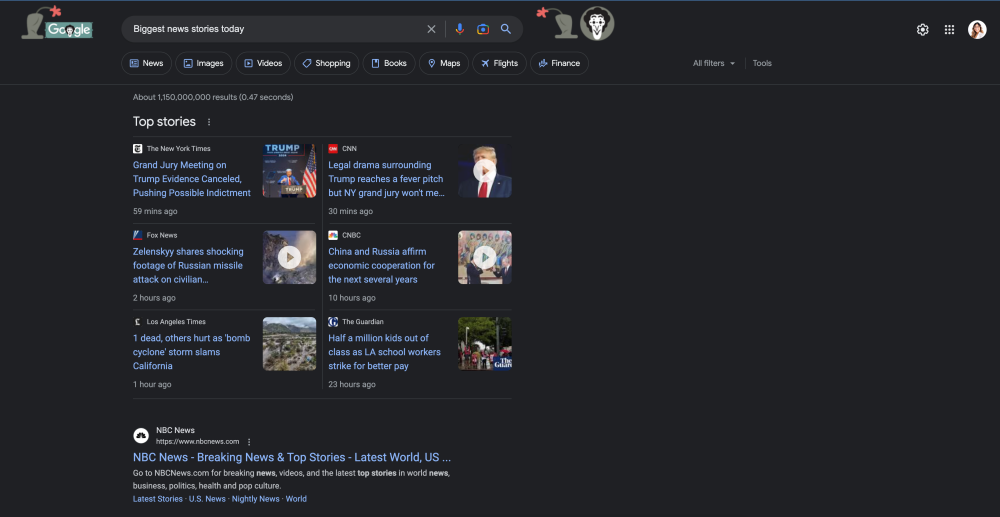The height and width of the screenshot is (517, 1000).
Task: Open Los Angeles Times storm story thumbnail
Action: 289,344
